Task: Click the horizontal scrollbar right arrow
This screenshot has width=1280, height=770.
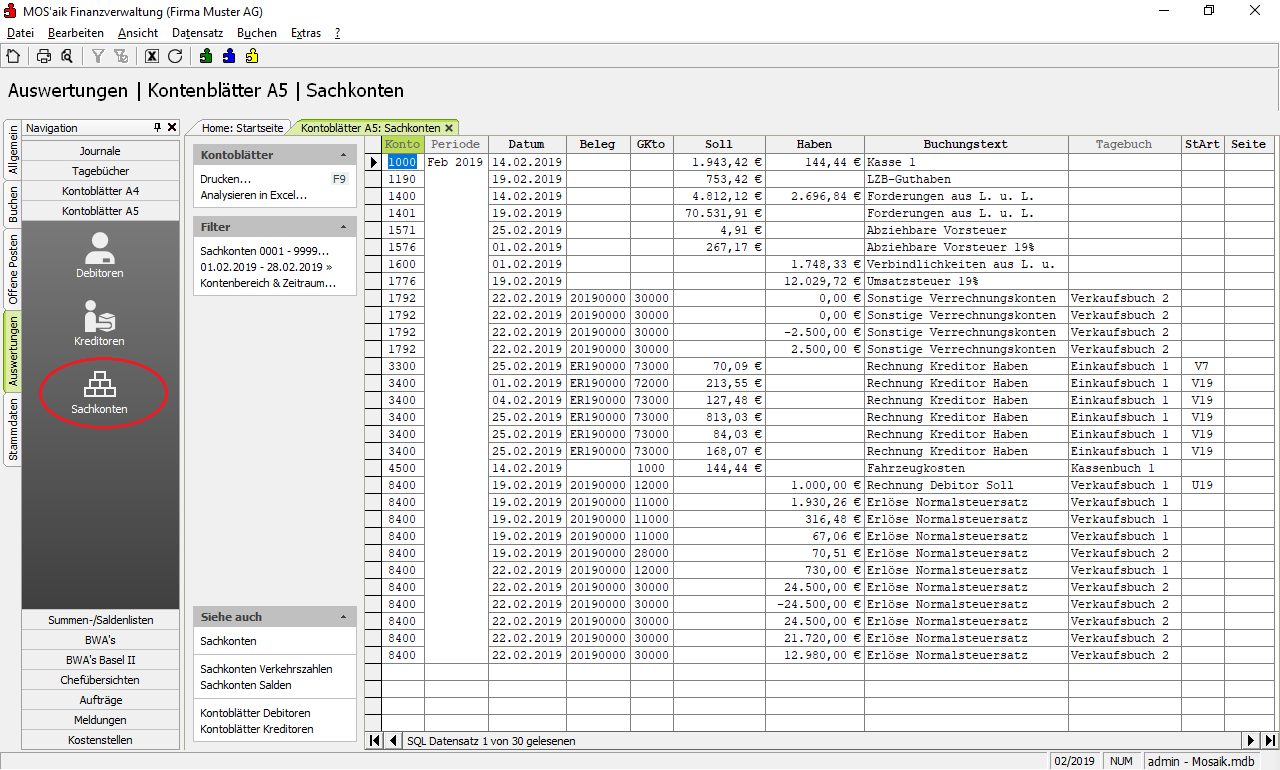Action: (x=1251, y=741)
